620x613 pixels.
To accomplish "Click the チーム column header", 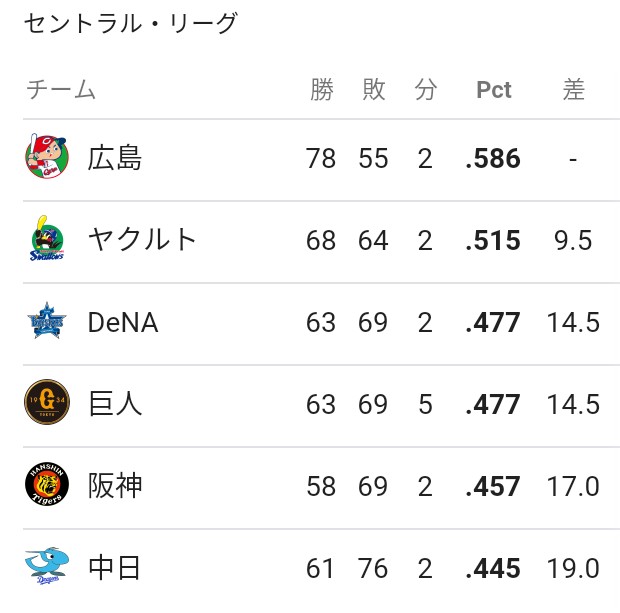I will pos(61,89).
